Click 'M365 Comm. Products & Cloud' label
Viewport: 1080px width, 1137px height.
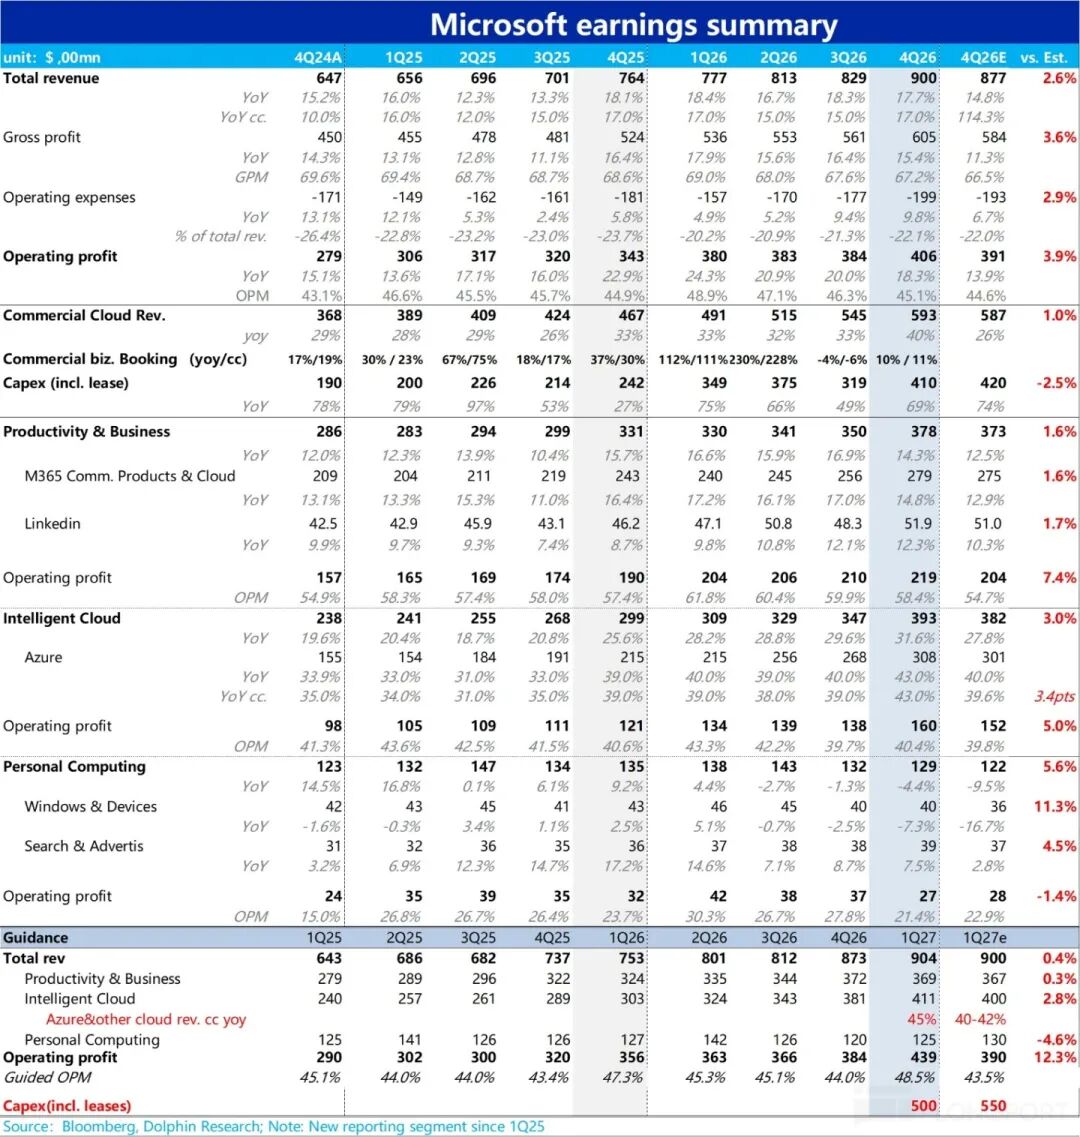click(x=130, y=476)
